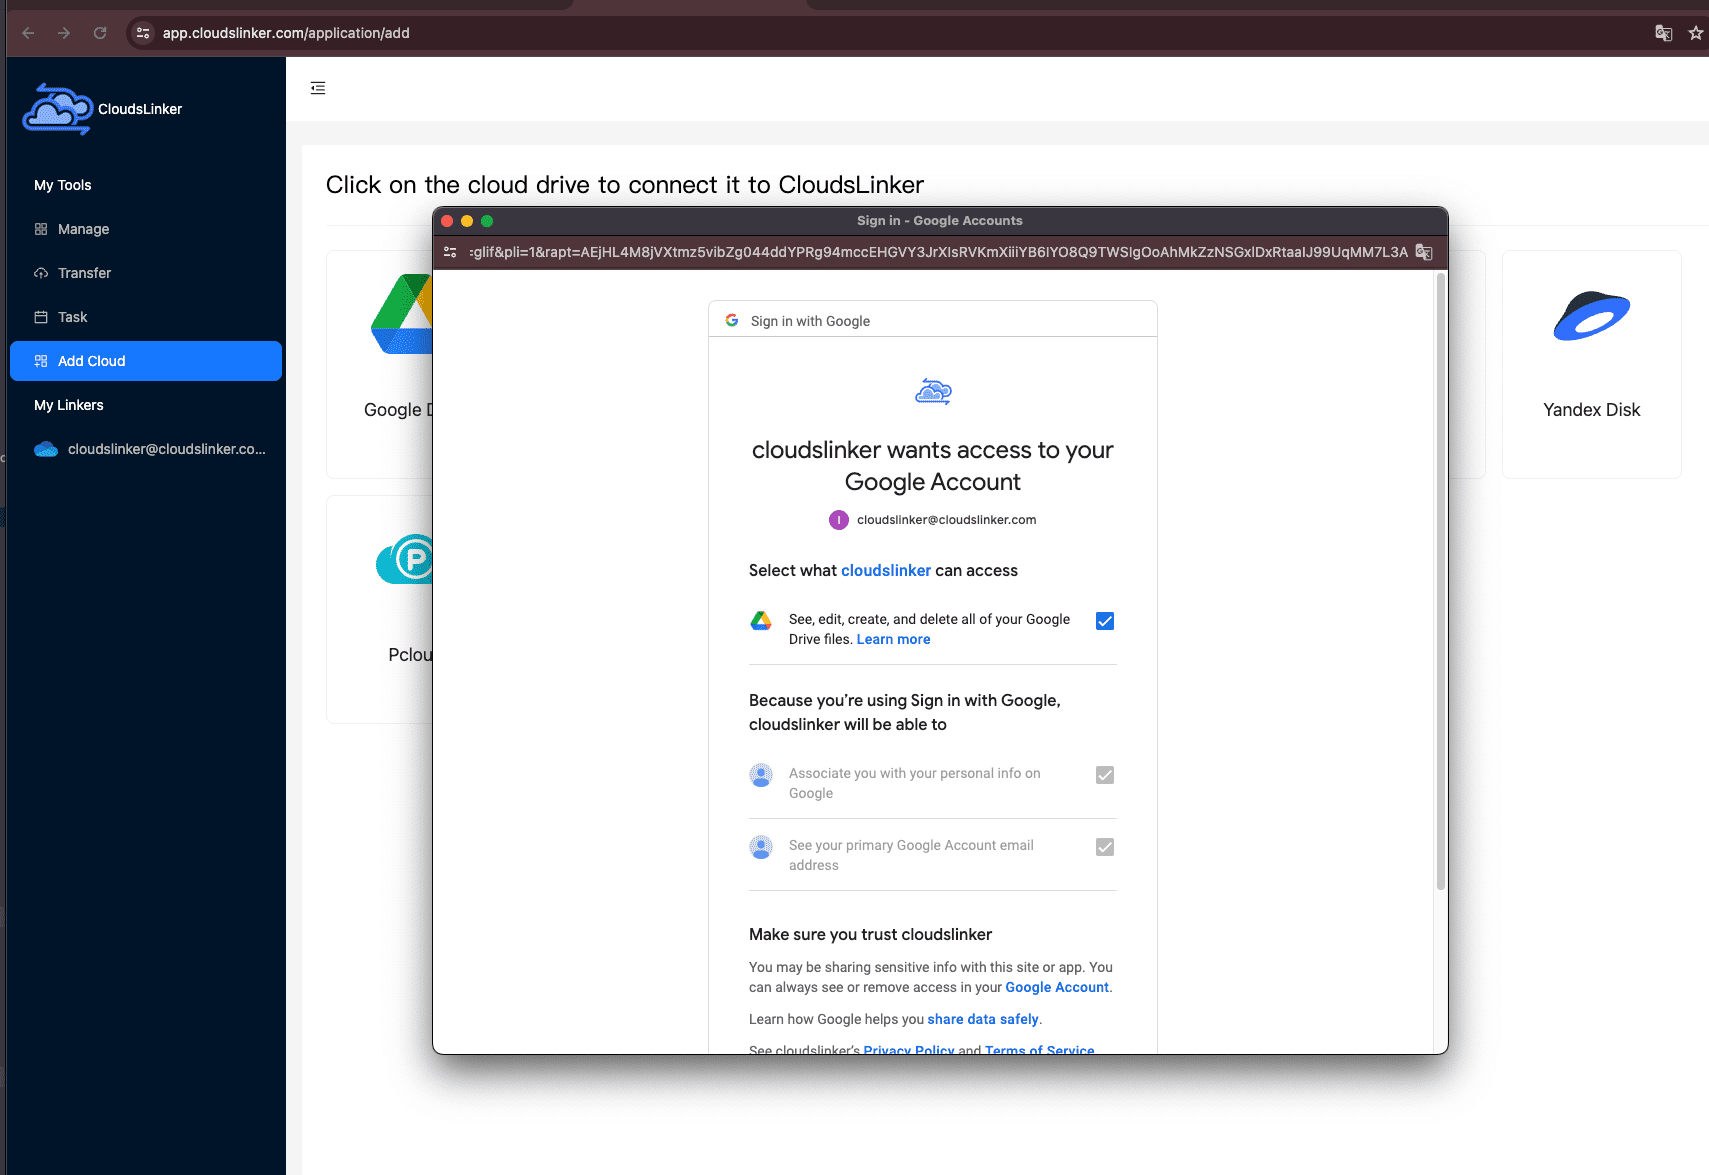The width and height of the screenshot is (1709, 1175).
Task: Open Manage in sidebar
Action: [146, 229]
